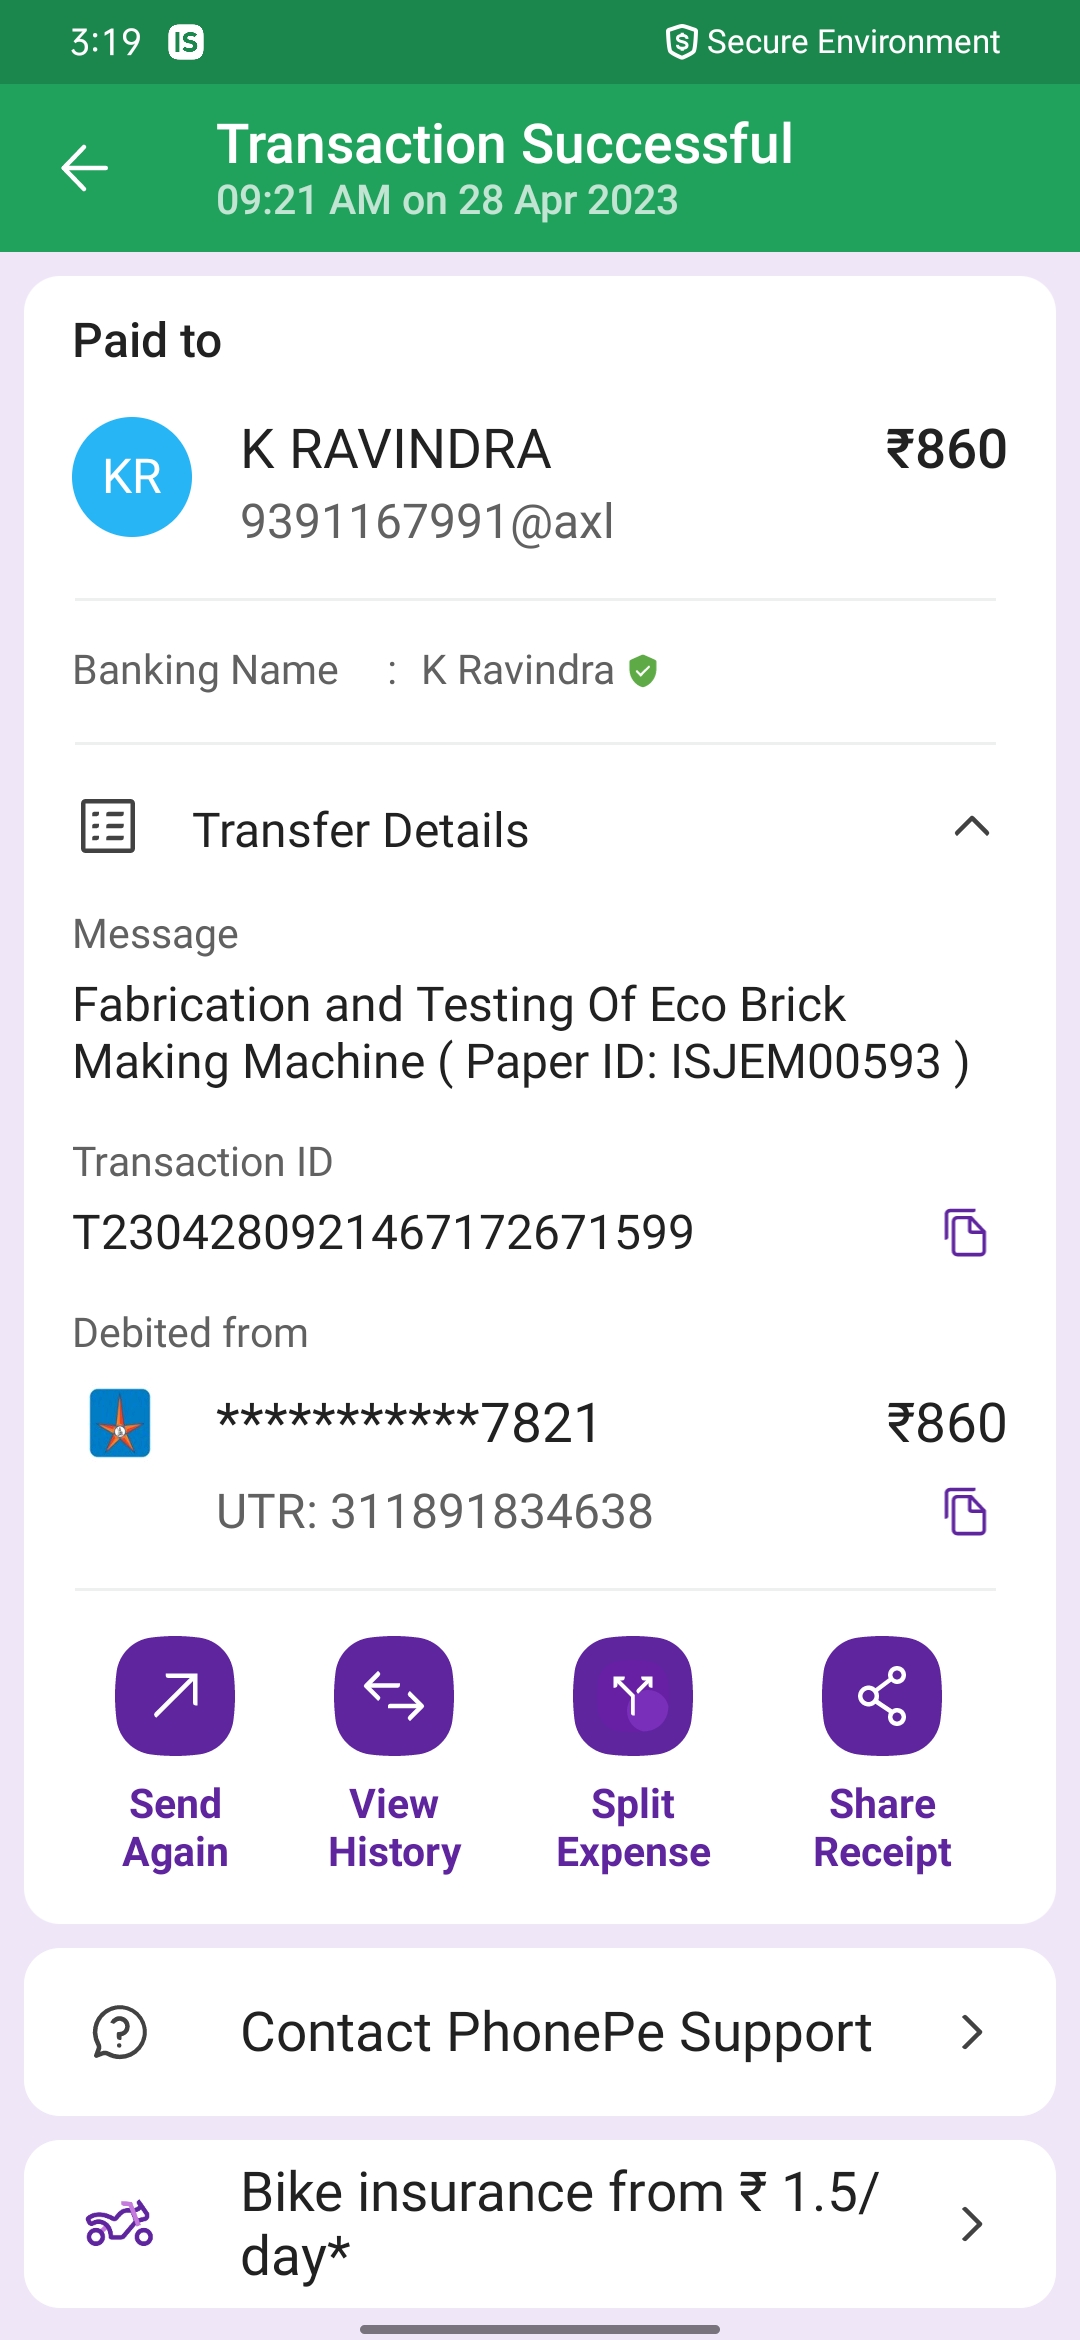This screenshot has width=1080, height=2340.
Task: Tap the Share Receipt icon
Action: (882, 1696)
